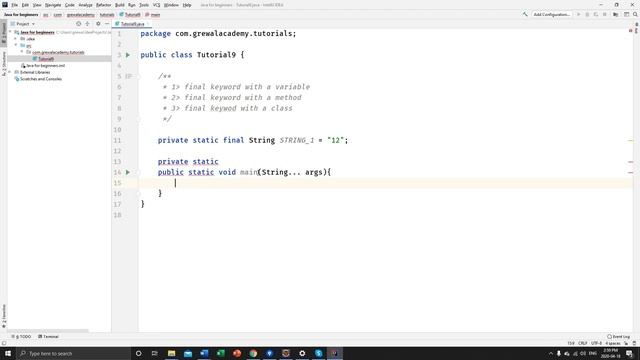Screen dimensions: 640x360
Task: Click the Debug icon in the toolbar
Action: [587, 14]
